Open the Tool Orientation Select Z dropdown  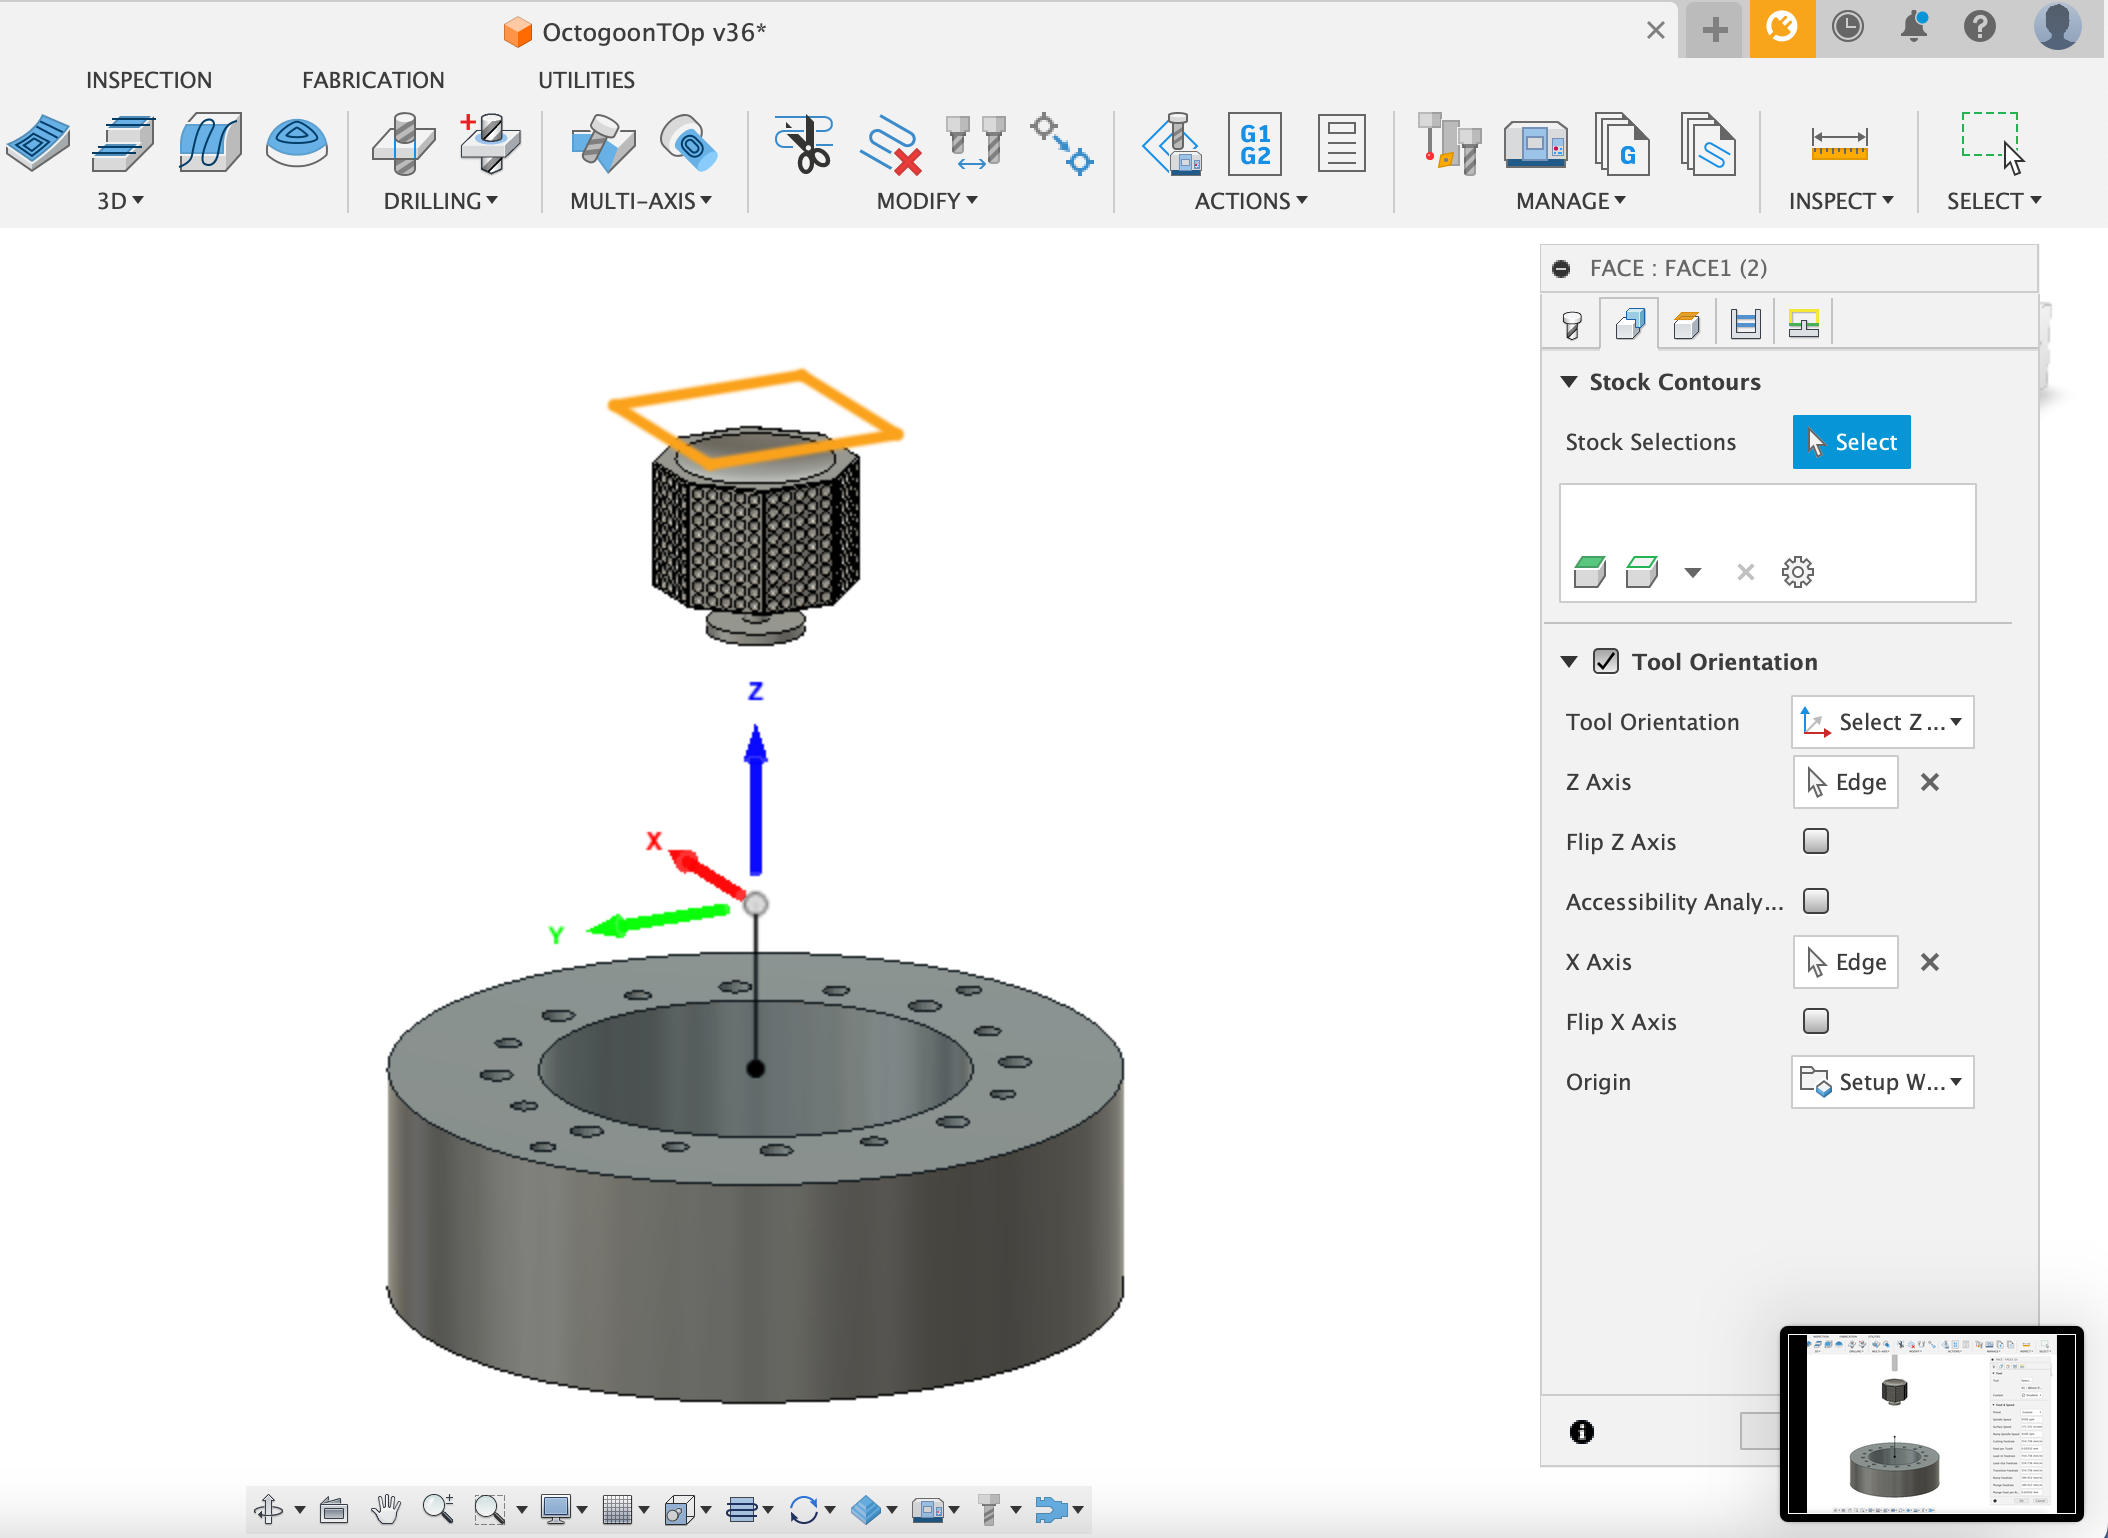[1882, 721]
